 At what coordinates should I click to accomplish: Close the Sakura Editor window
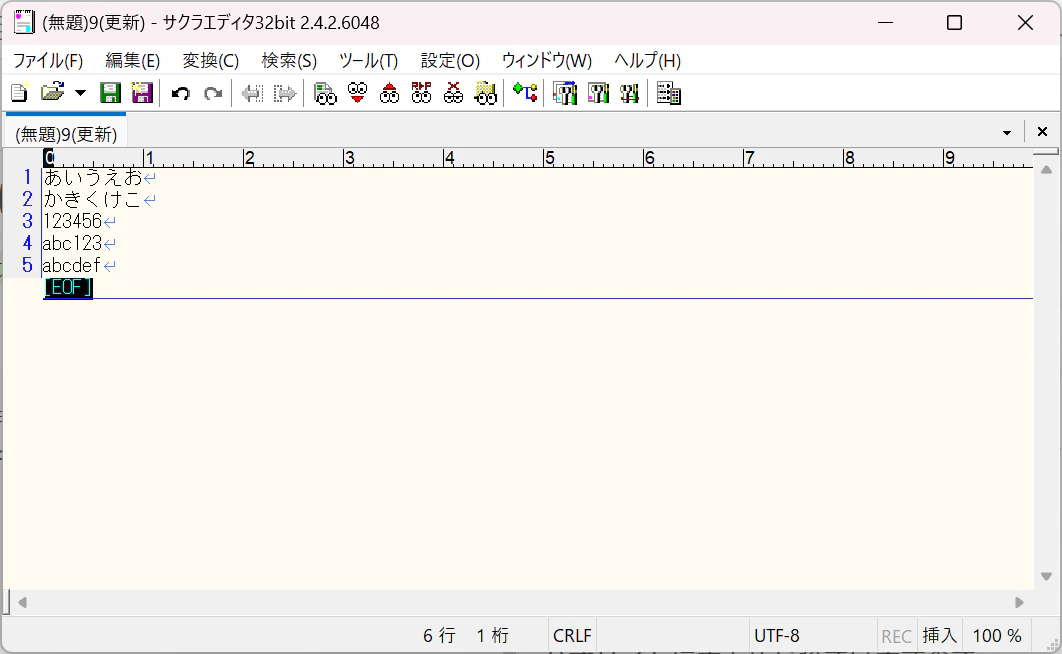(1025, 22)
